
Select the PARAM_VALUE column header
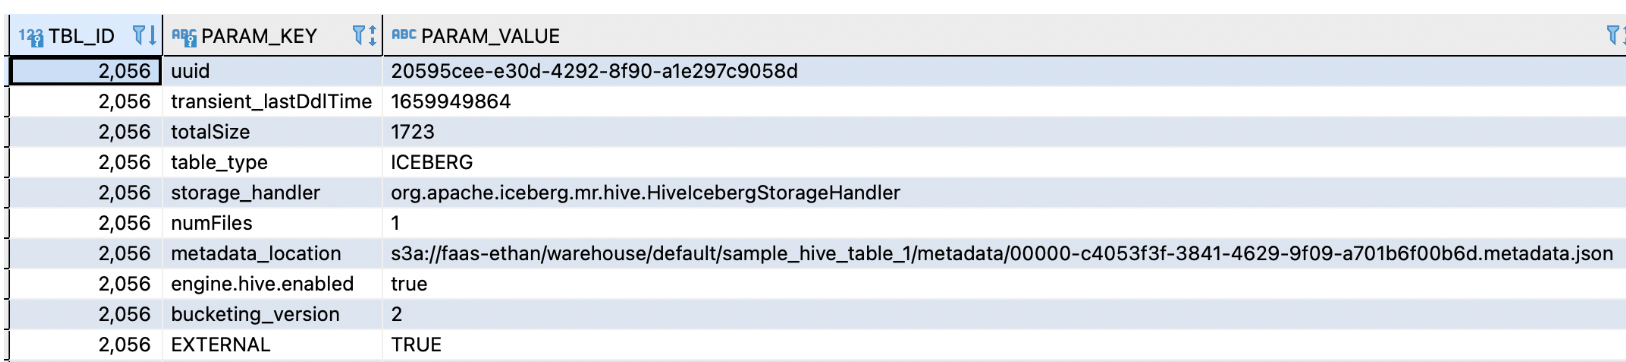click(x=490, y=36)
